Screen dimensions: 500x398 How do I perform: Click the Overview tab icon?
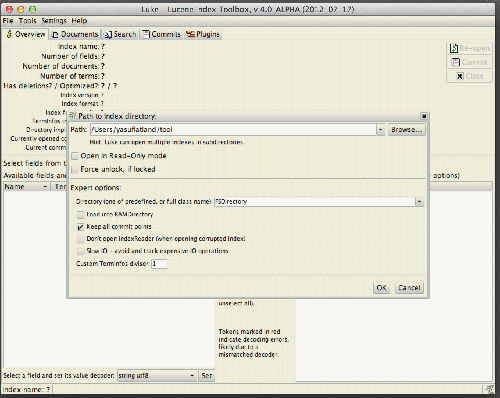(x=9, y=34)
